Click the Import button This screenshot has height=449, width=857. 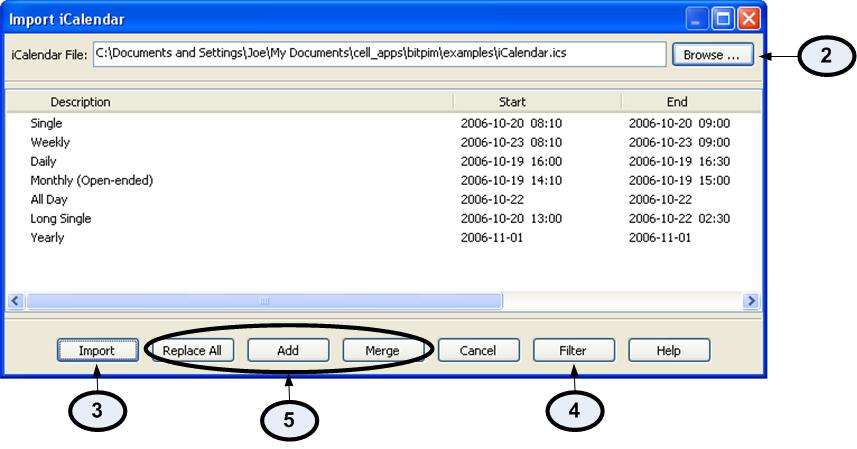pos(97,350)
